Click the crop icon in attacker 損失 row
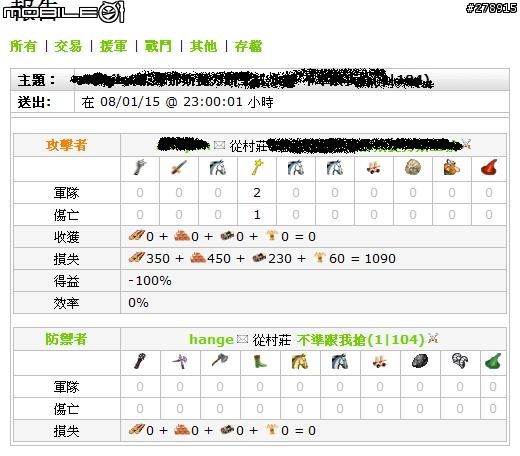 [x=319, y=257]
